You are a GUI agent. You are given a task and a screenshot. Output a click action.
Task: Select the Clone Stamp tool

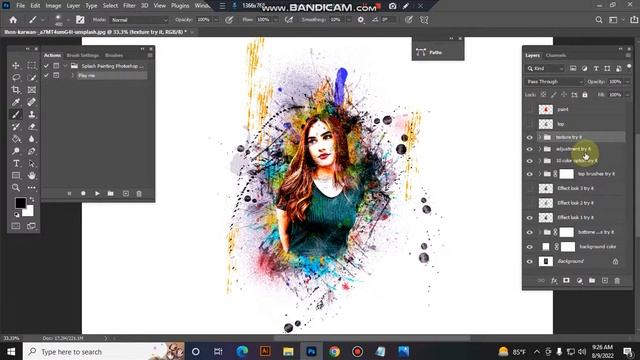coord(31,114)
